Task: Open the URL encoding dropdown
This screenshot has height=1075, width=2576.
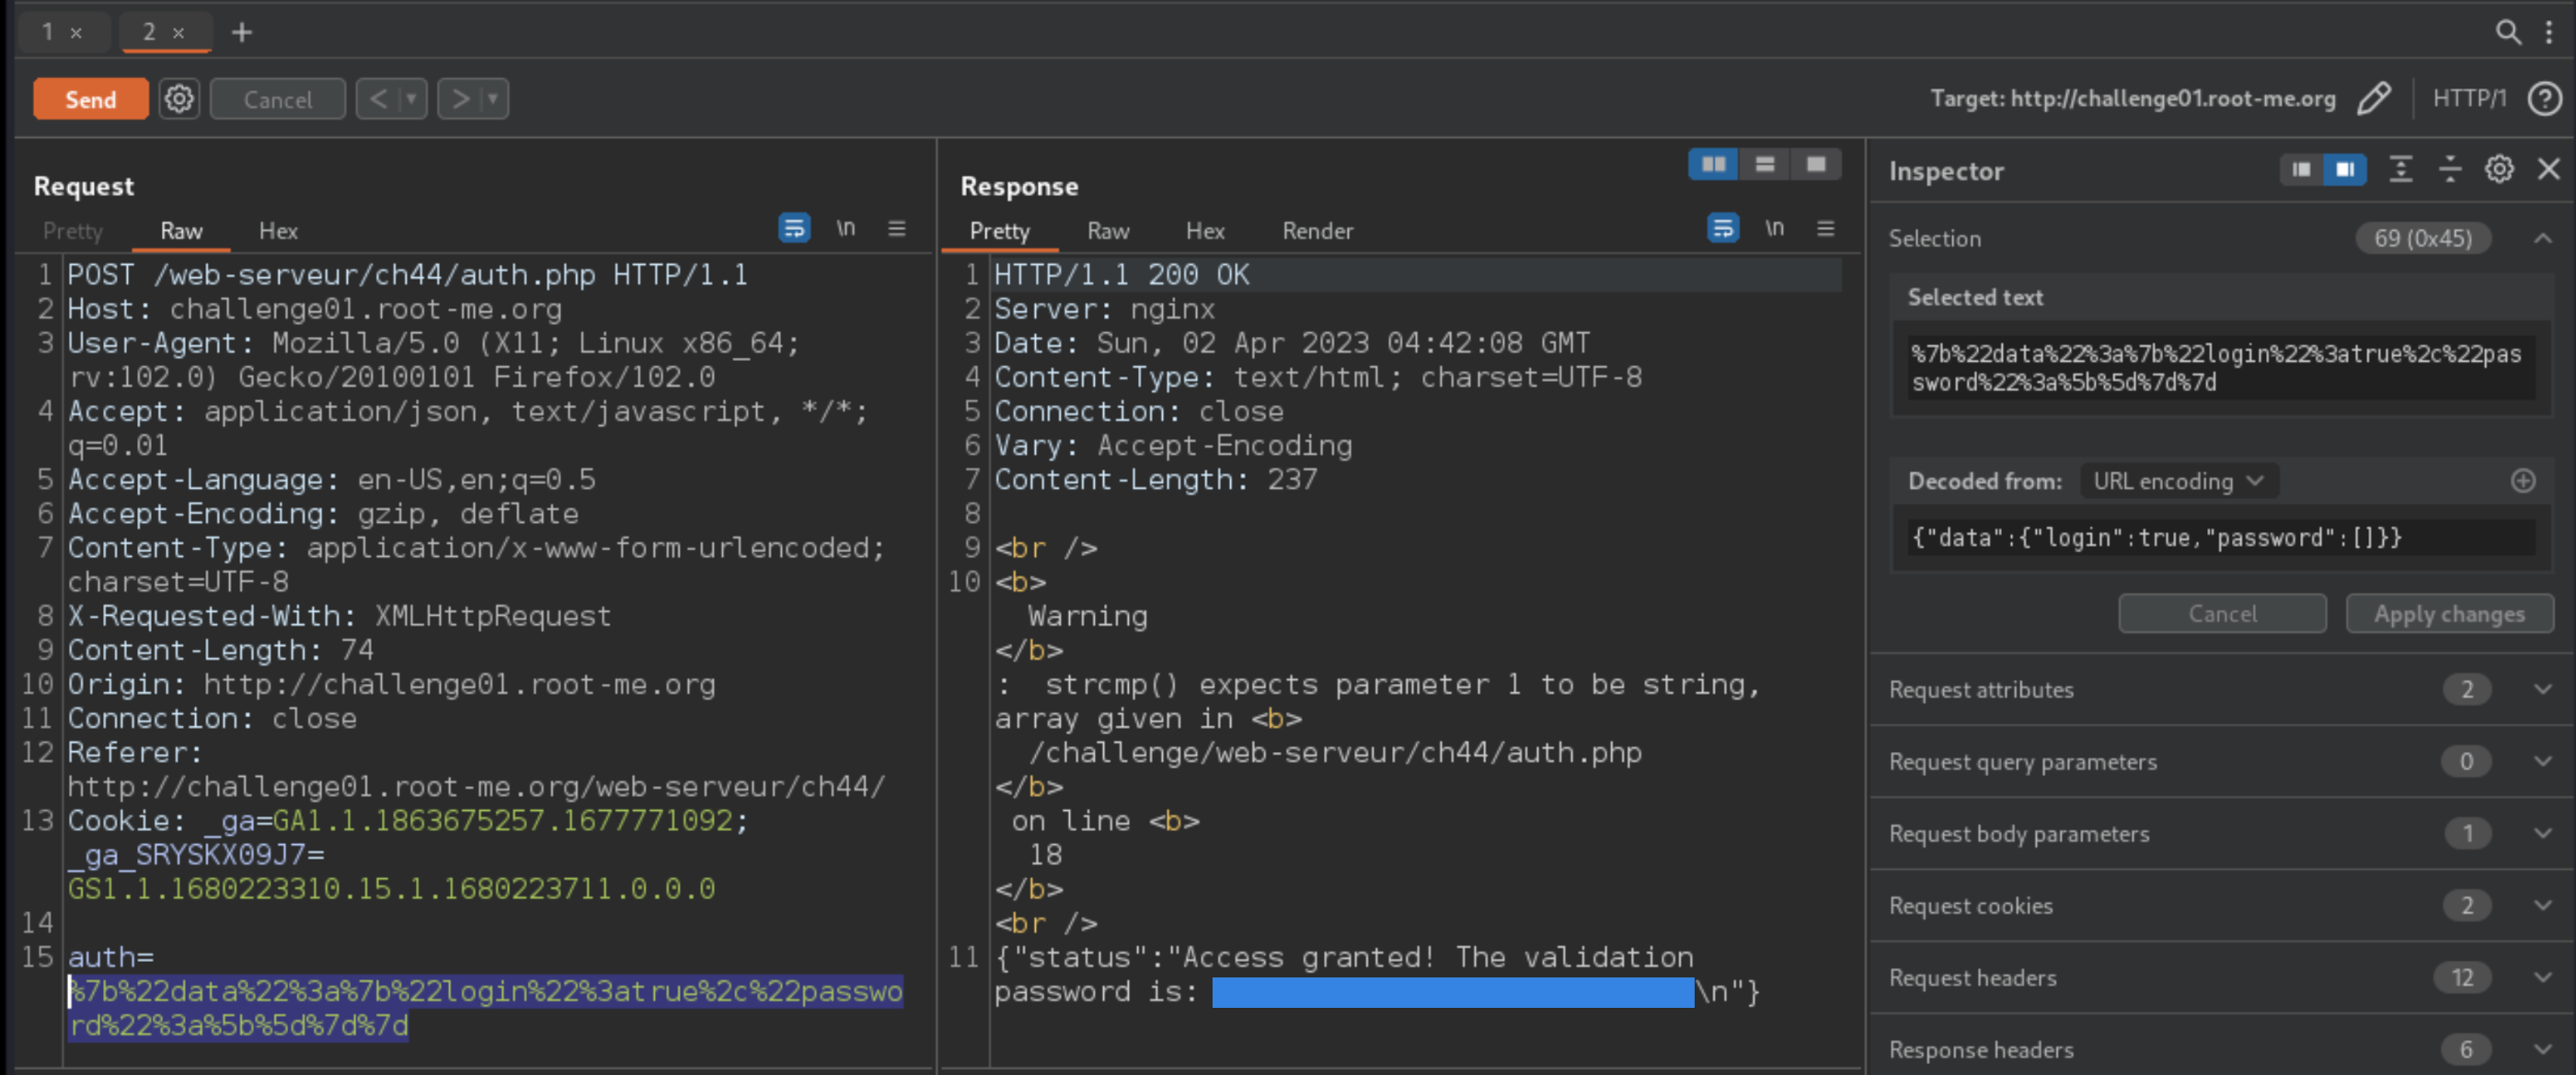Action: (2179, 481)
